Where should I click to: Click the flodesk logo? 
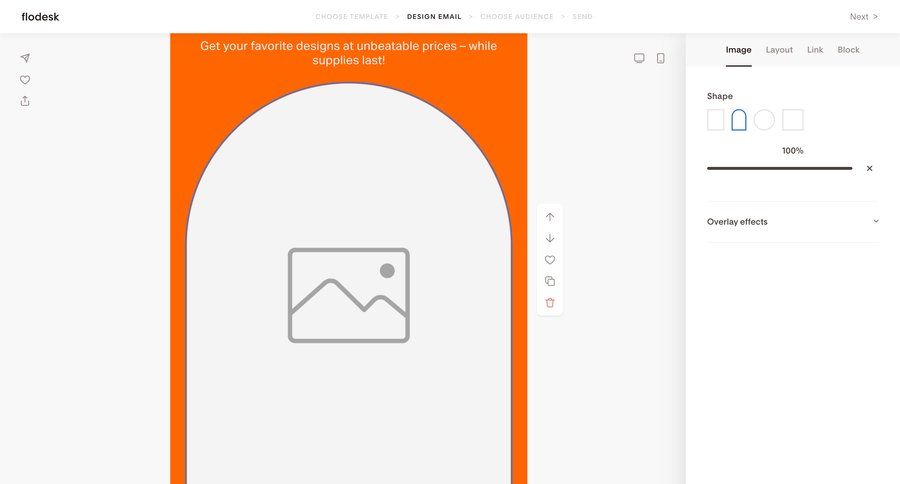tap(40, 17)
